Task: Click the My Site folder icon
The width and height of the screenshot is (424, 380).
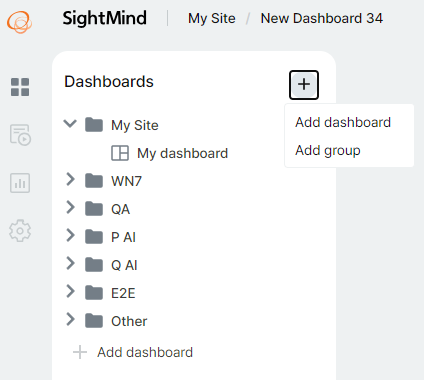Action: [x=94, y=125]
